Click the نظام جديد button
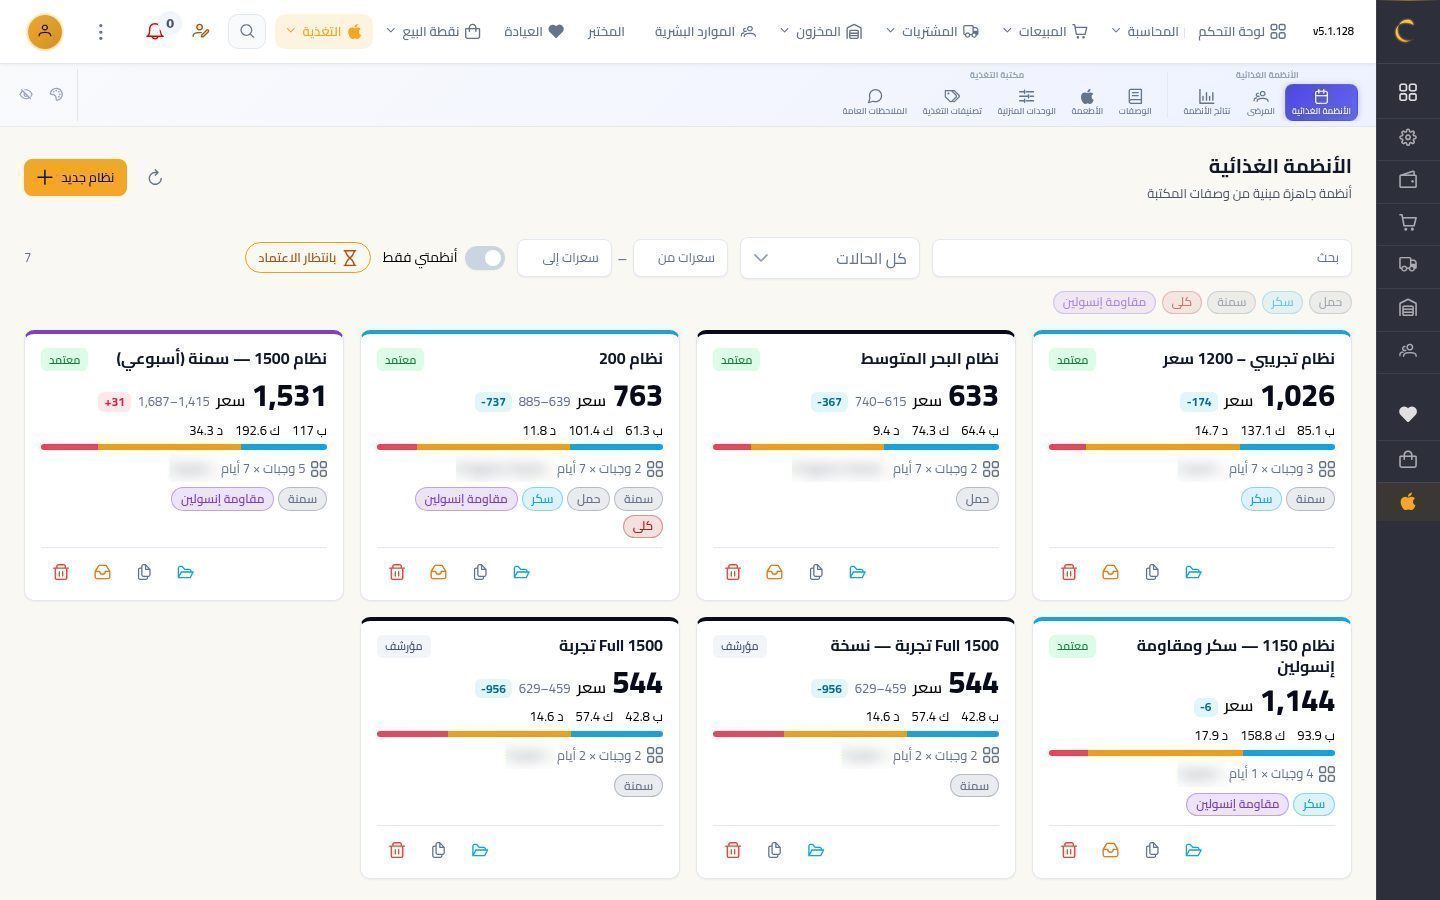 point(75,178)
